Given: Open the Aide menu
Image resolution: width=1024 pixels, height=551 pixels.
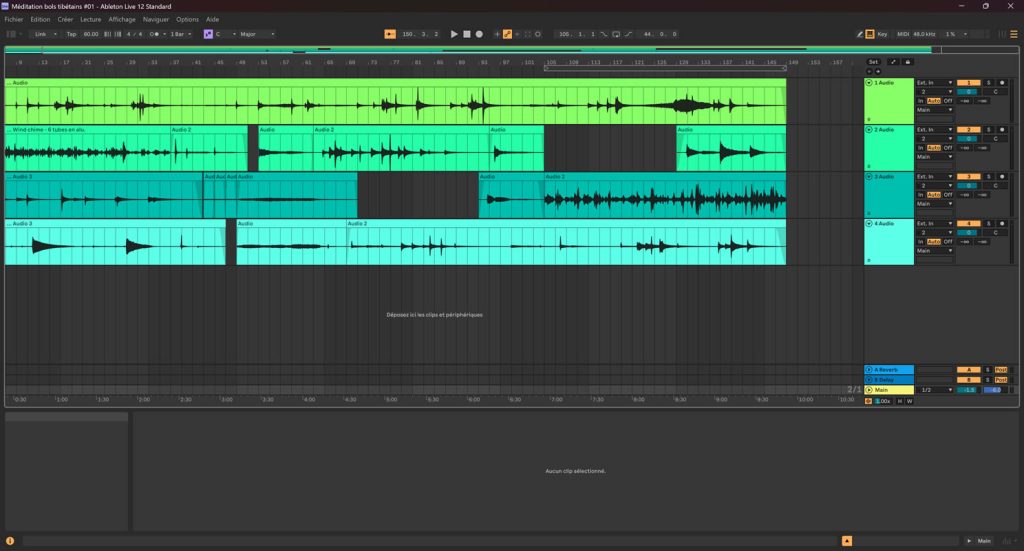Looking at the screenshot, I should pos(212,20).
